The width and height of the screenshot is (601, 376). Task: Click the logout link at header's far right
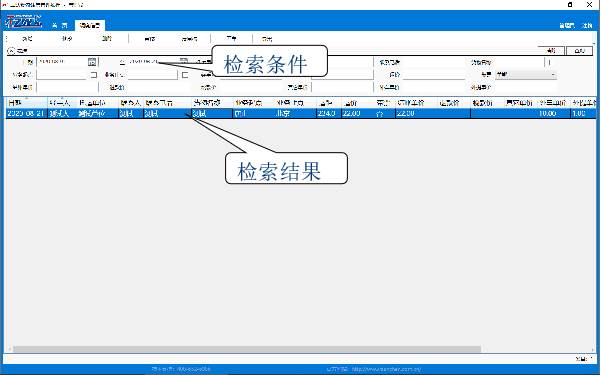[x=587, y=26]
